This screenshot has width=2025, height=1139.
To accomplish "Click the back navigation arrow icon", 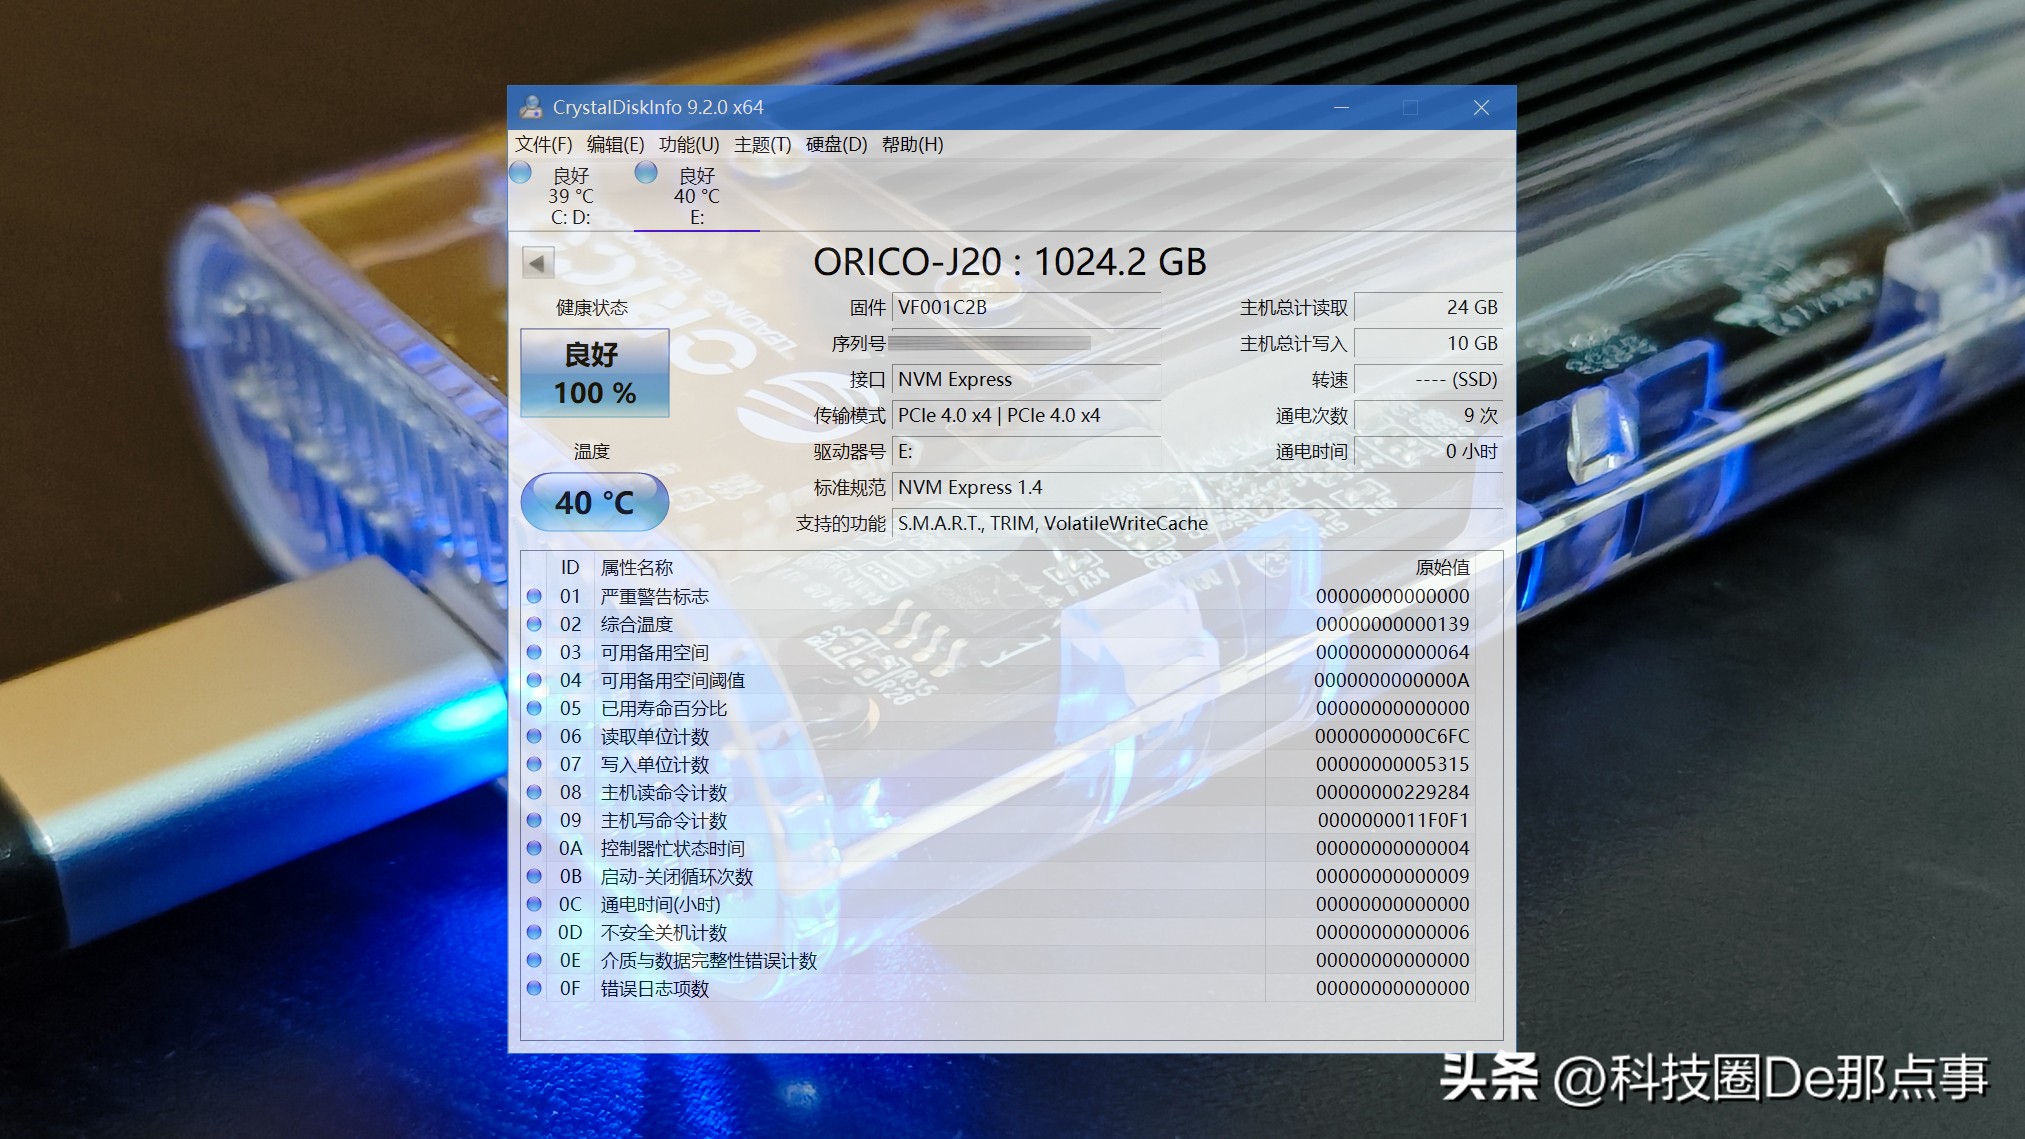I will (538, 260).
